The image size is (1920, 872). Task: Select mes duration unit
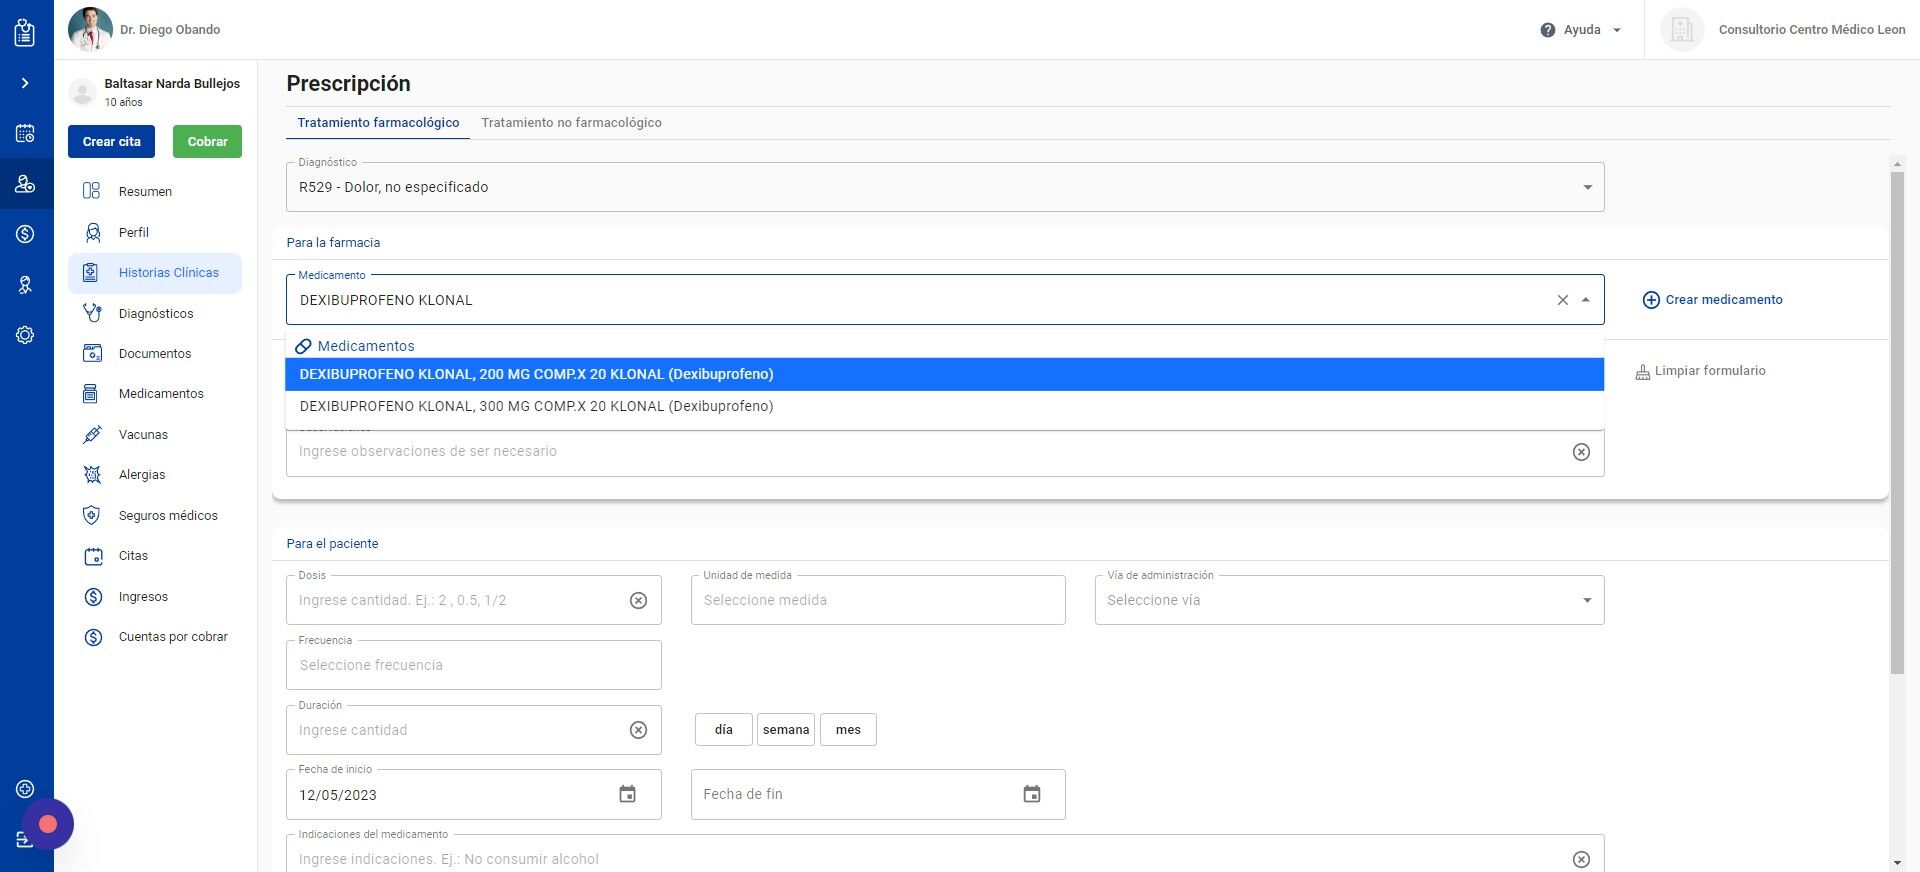click(x=848, y=730)
